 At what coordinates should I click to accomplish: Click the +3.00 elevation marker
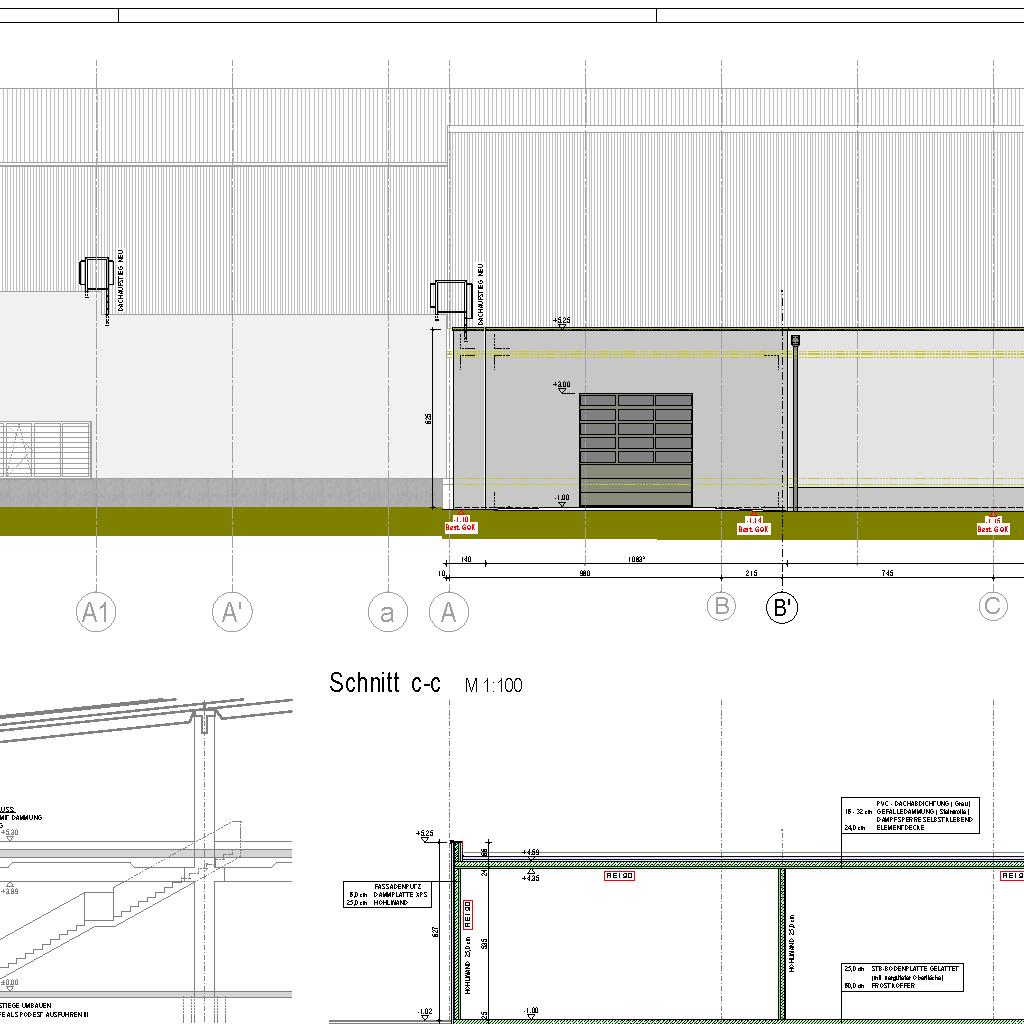point(561,386)
